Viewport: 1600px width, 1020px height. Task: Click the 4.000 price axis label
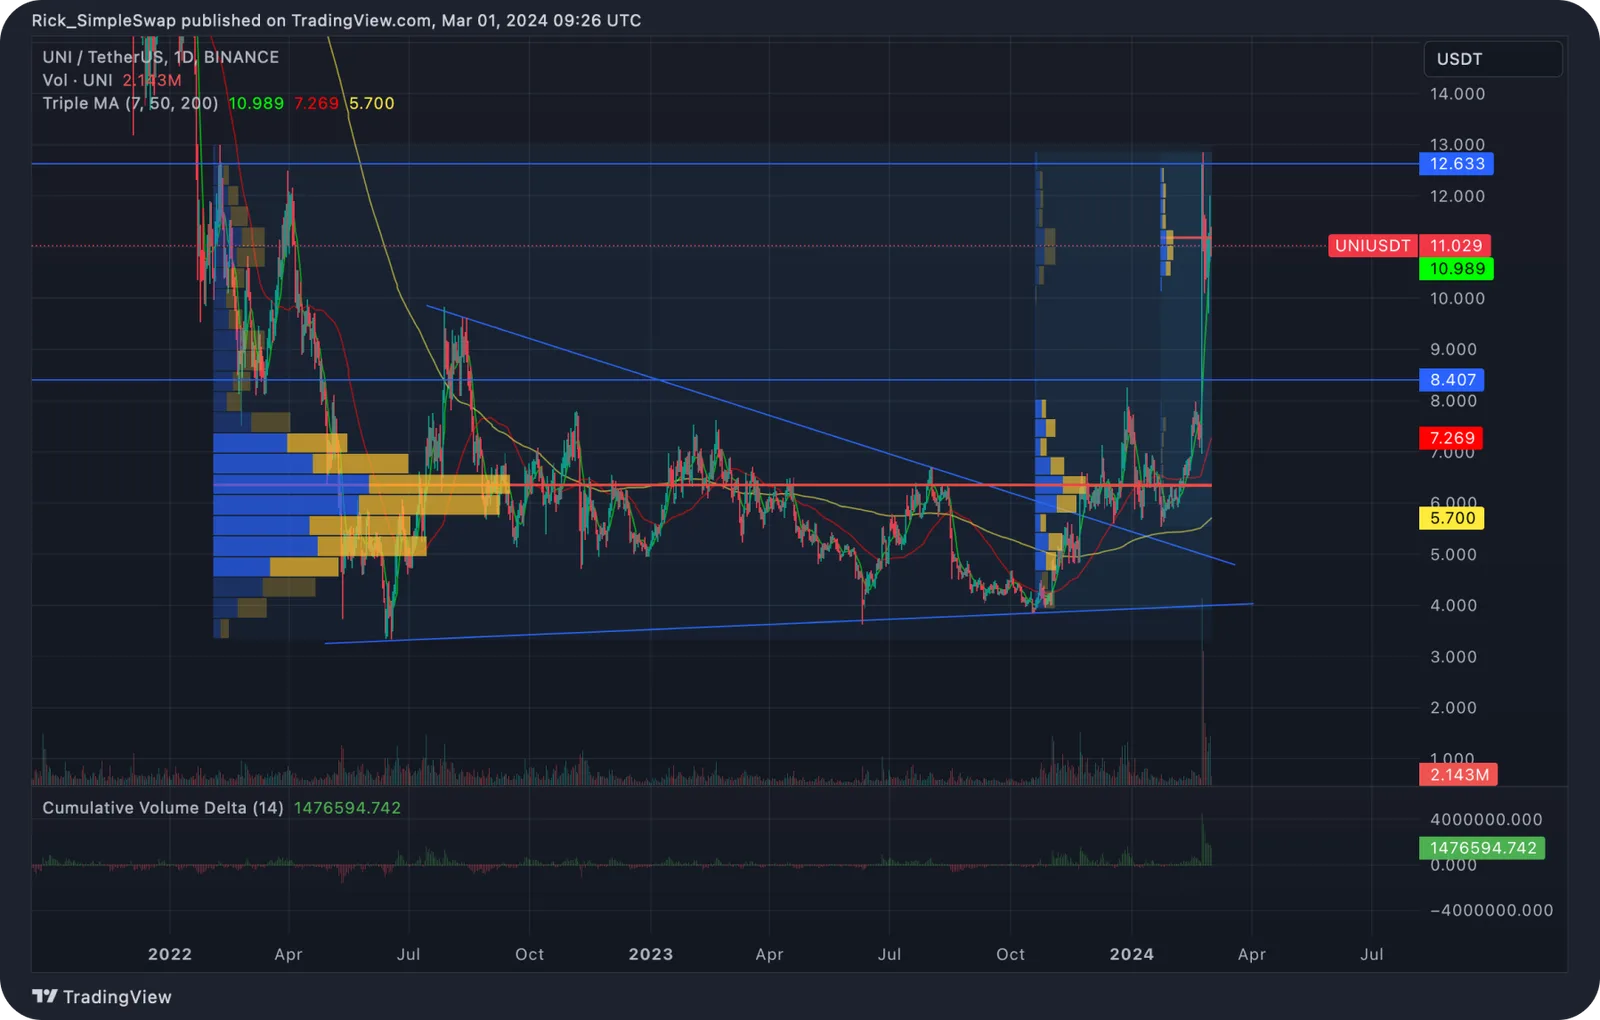tap(1453, 605)
